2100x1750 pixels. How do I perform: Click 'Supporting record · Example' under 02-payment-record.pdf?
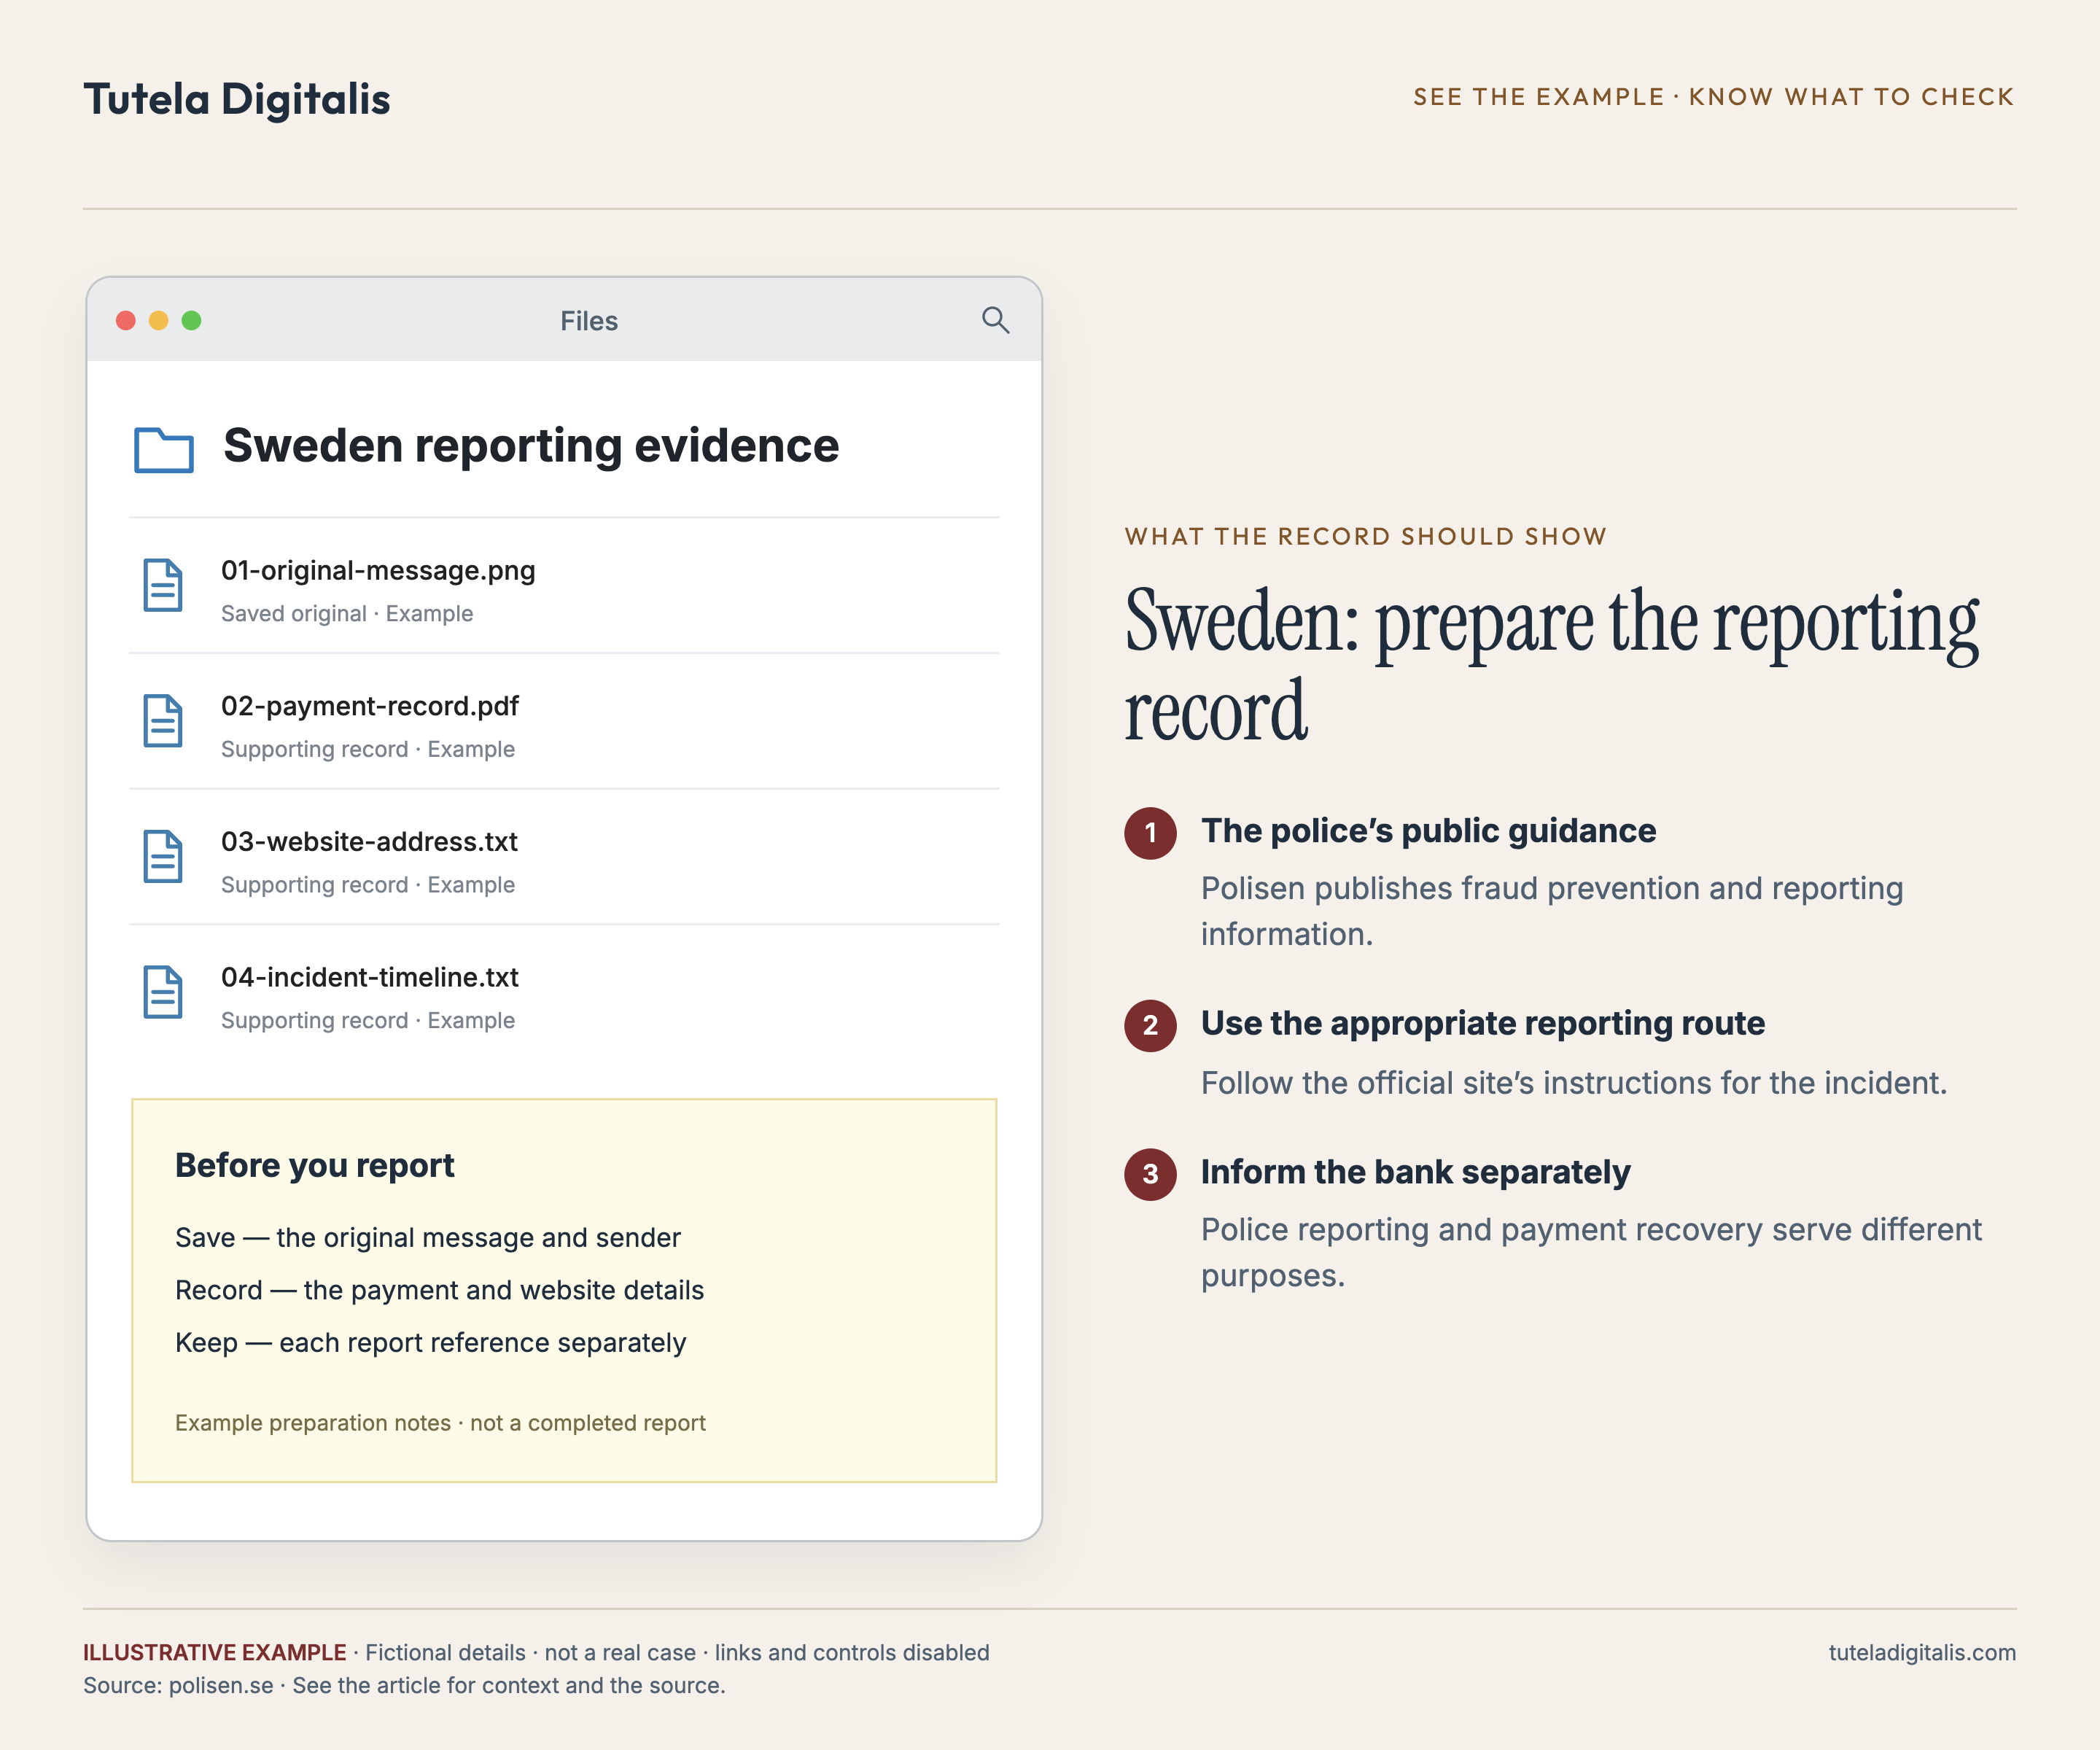tap(368, 749)
